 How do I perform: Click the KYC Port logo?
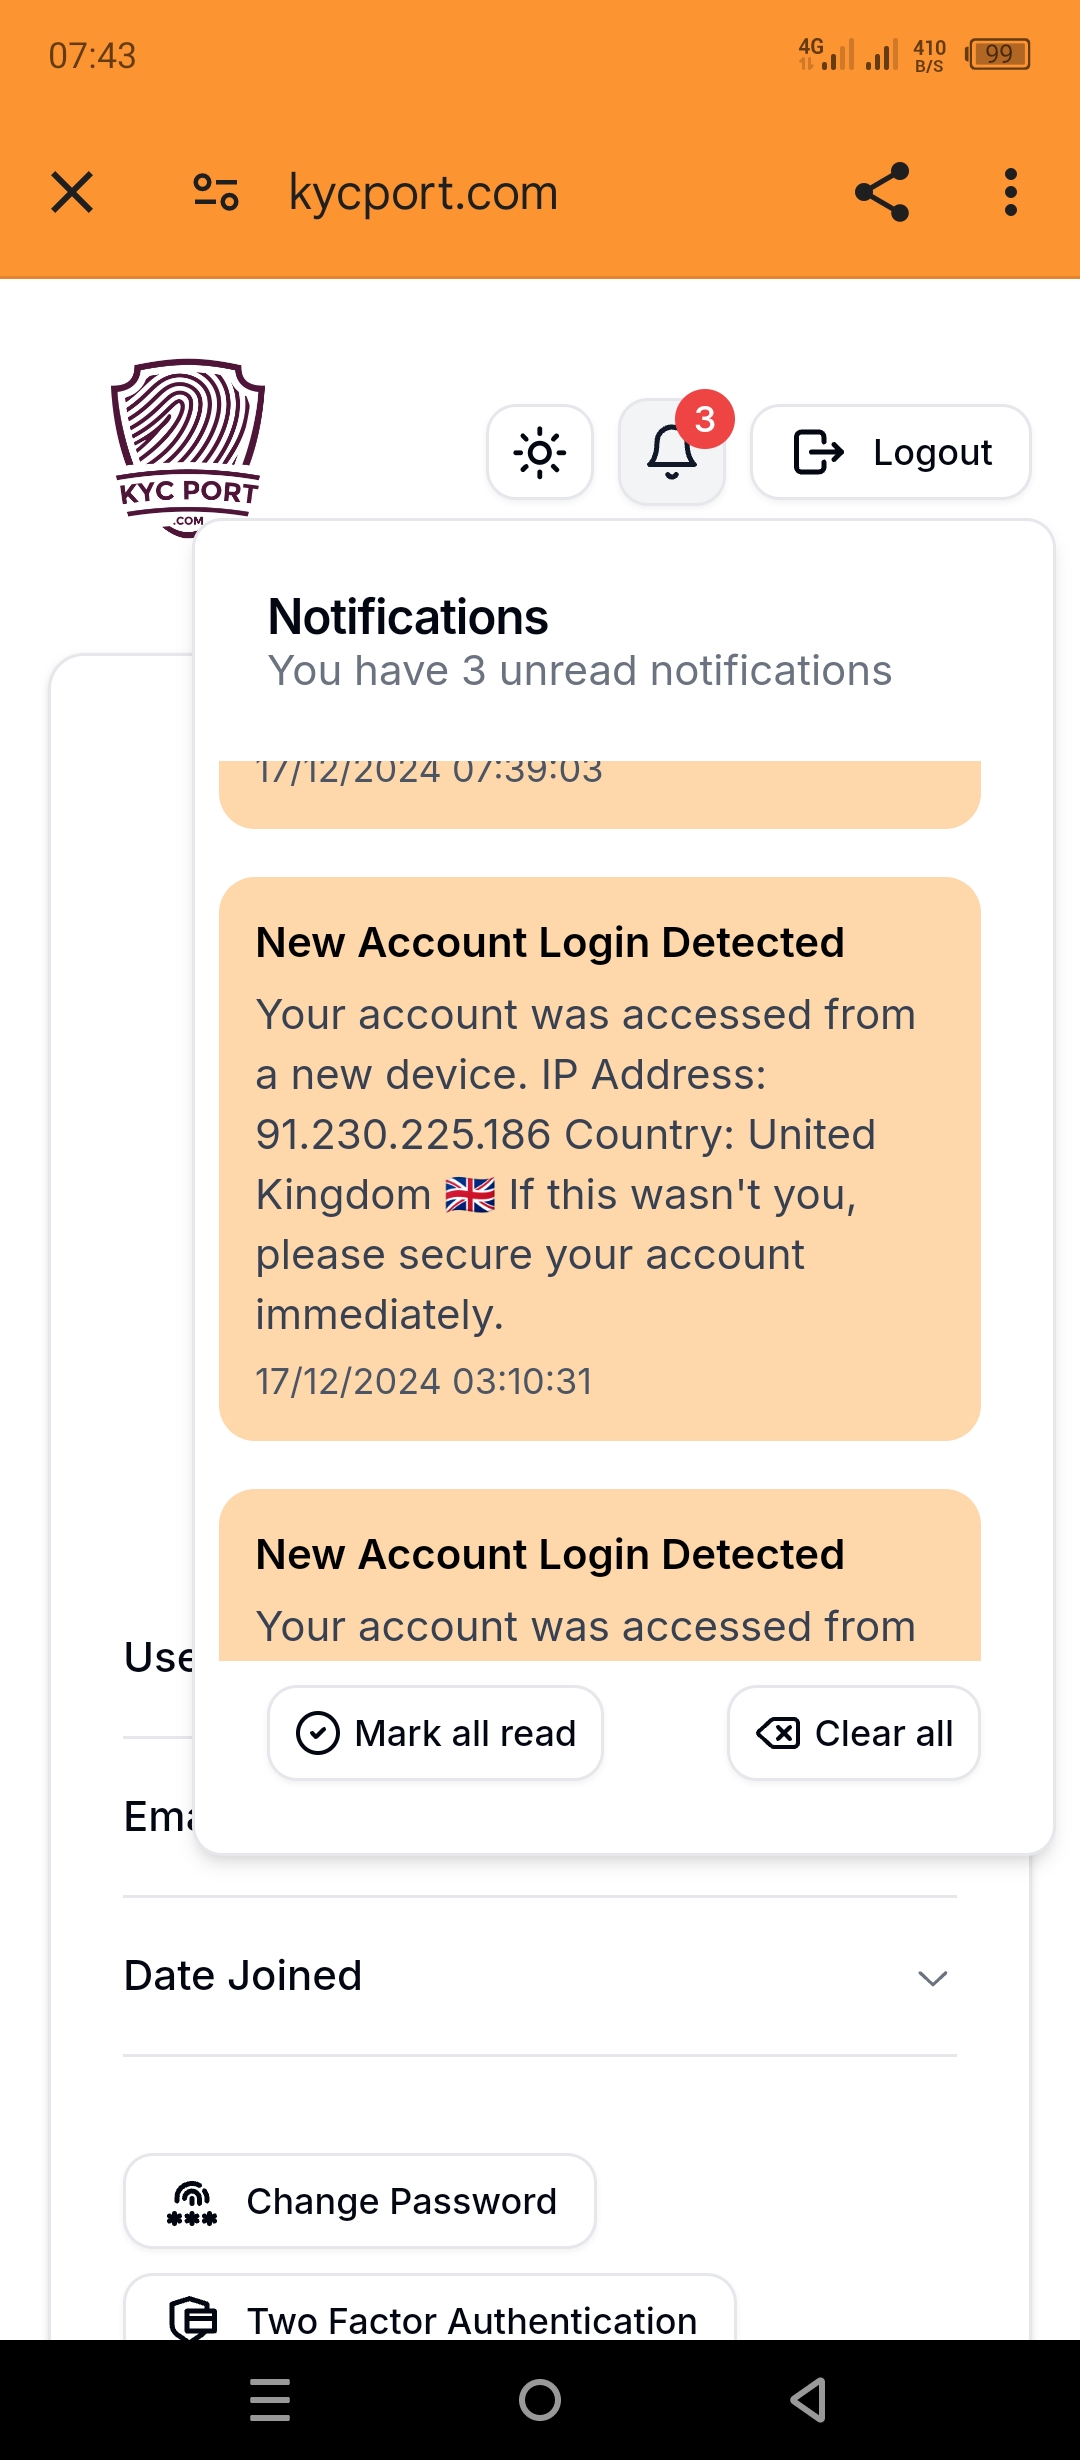point(187,447)
